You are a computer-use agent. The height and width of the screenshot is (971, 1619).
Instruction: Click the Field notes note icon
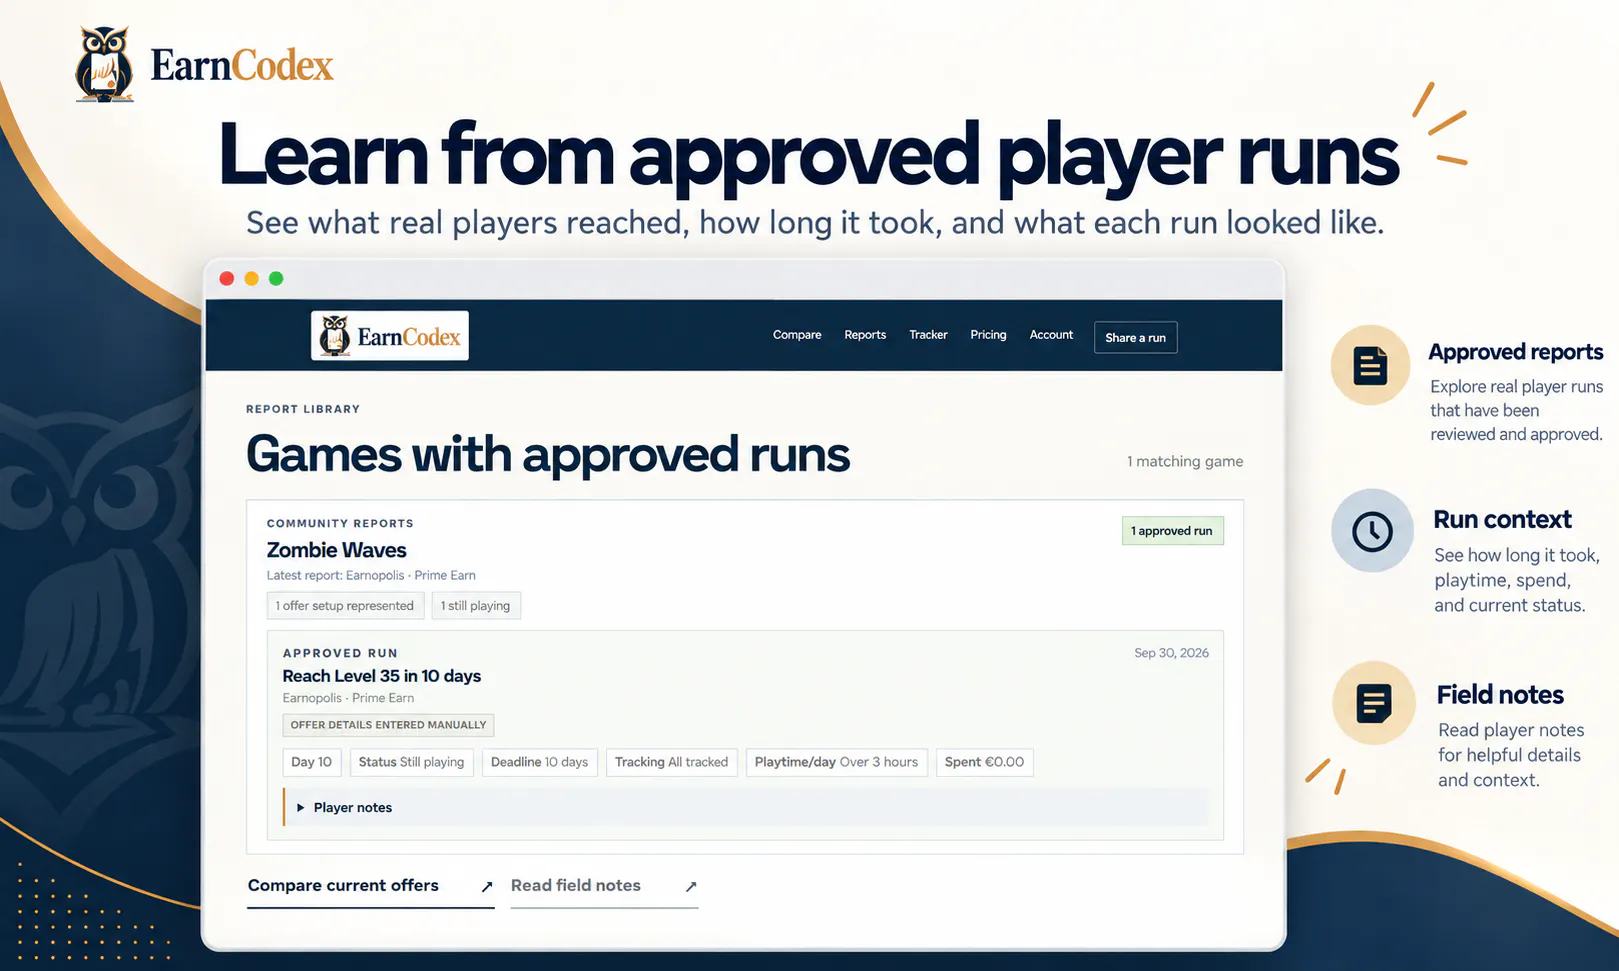(x=1374, y=703)
